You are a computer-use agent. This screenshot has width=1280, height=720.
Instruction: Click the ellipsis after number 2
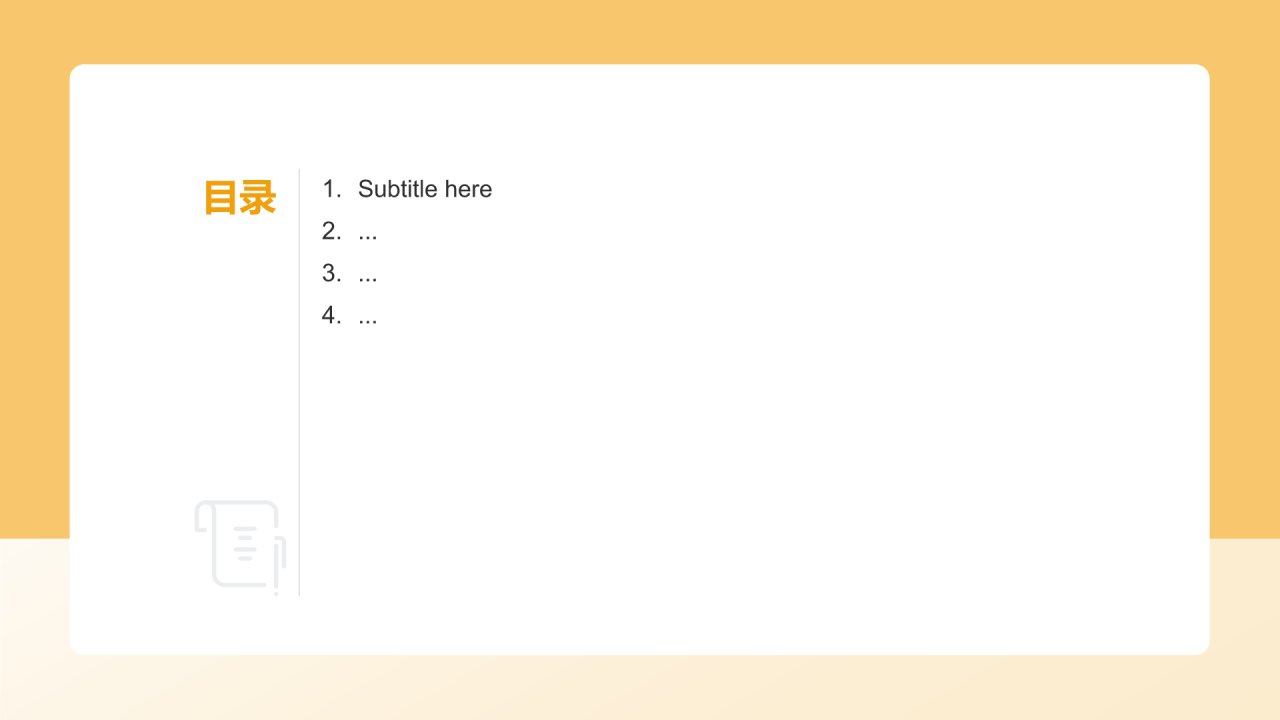pos(368,238)
